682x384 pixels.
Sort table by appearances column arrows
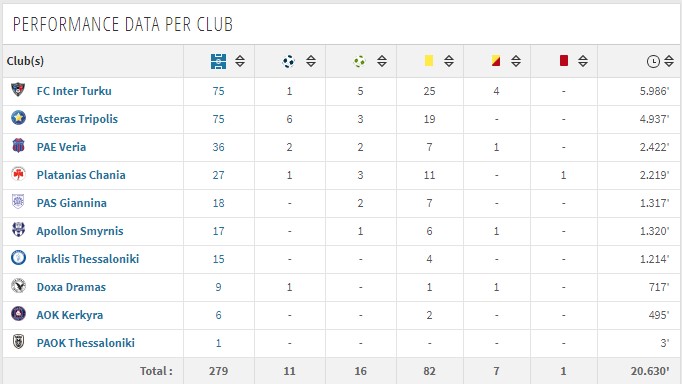[240, 61]
